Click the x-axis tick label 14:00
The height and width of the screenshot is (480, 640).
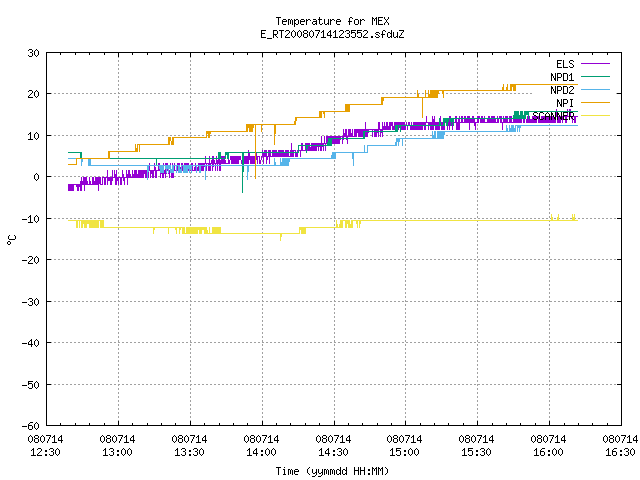coord(261,452)
